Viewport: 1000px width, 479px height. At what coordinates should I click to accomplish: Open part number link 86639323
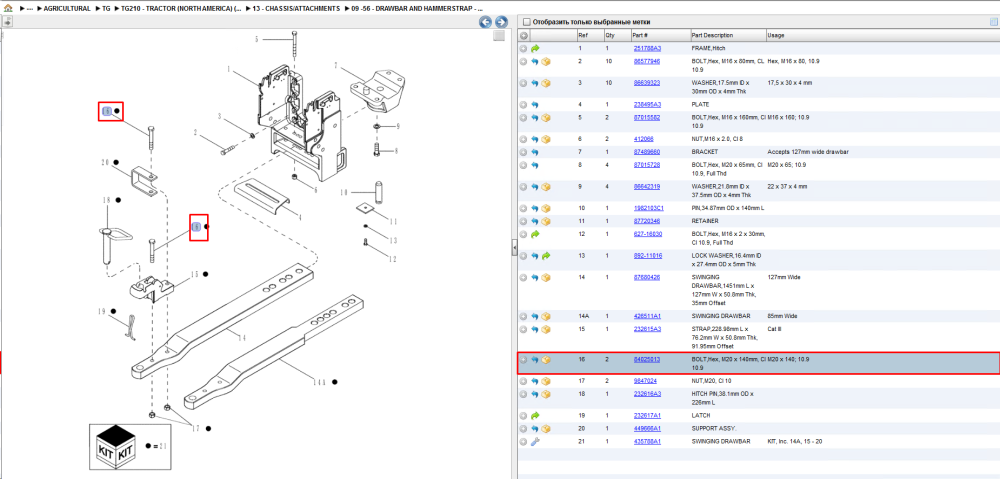pos(647,83)
